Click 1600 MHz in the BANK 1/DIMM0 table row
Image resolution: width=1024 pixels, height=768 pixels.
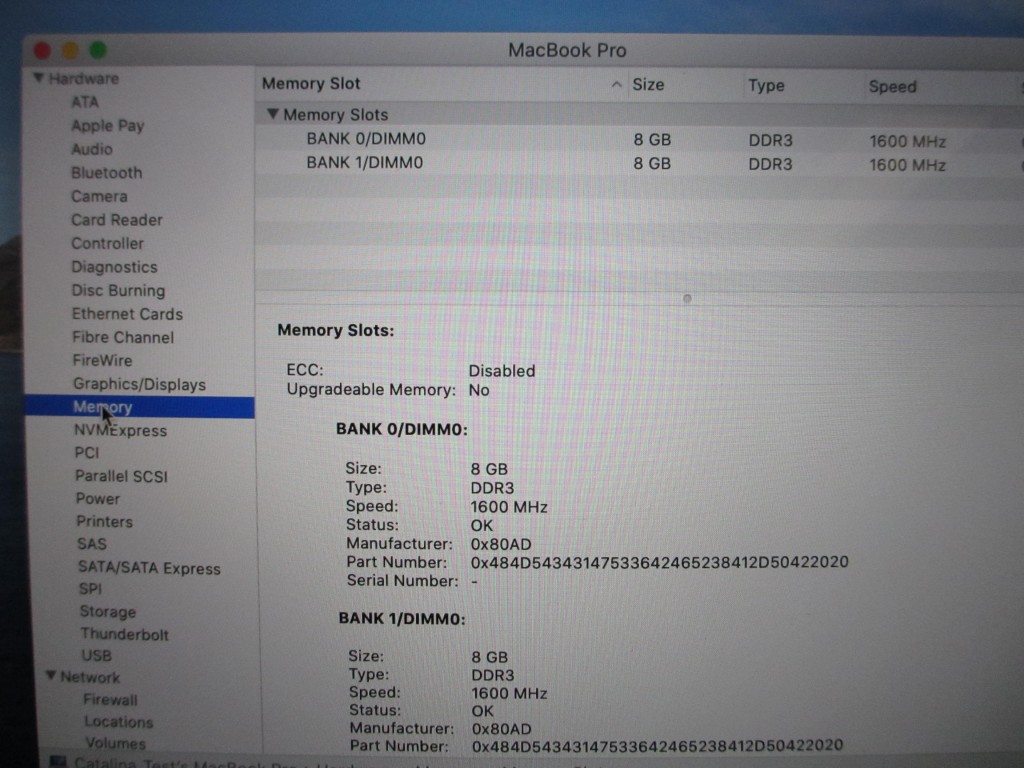tap(907, 165)
